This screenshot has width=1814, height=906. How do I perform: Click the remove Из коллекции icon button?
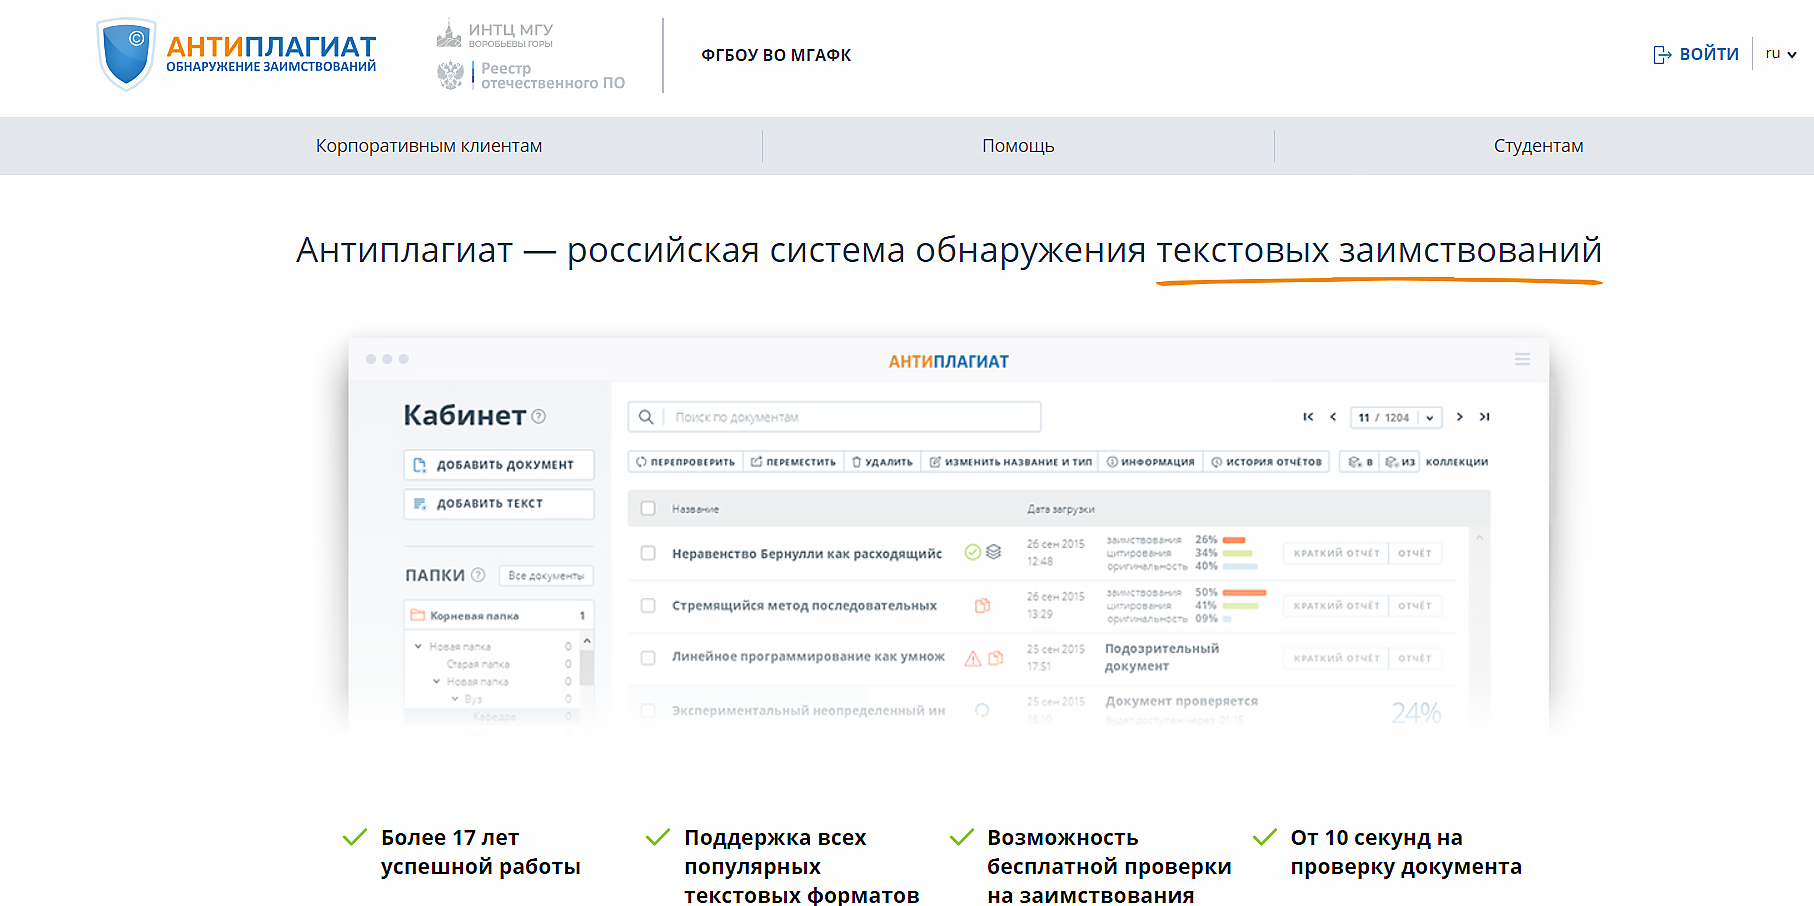tap(1400, 462)
